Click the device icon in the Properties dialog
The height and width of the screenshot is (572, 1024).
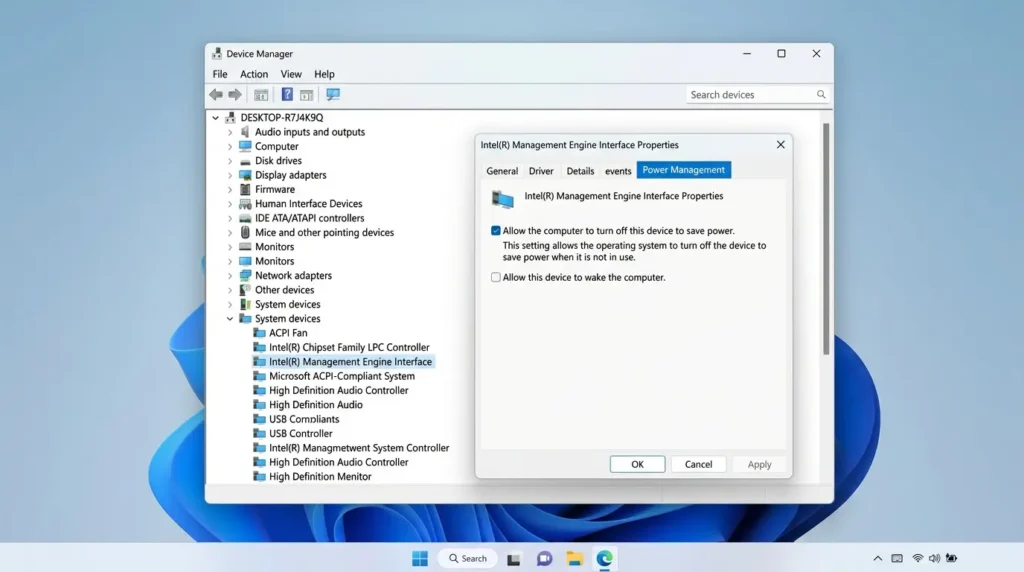[503, 199]
